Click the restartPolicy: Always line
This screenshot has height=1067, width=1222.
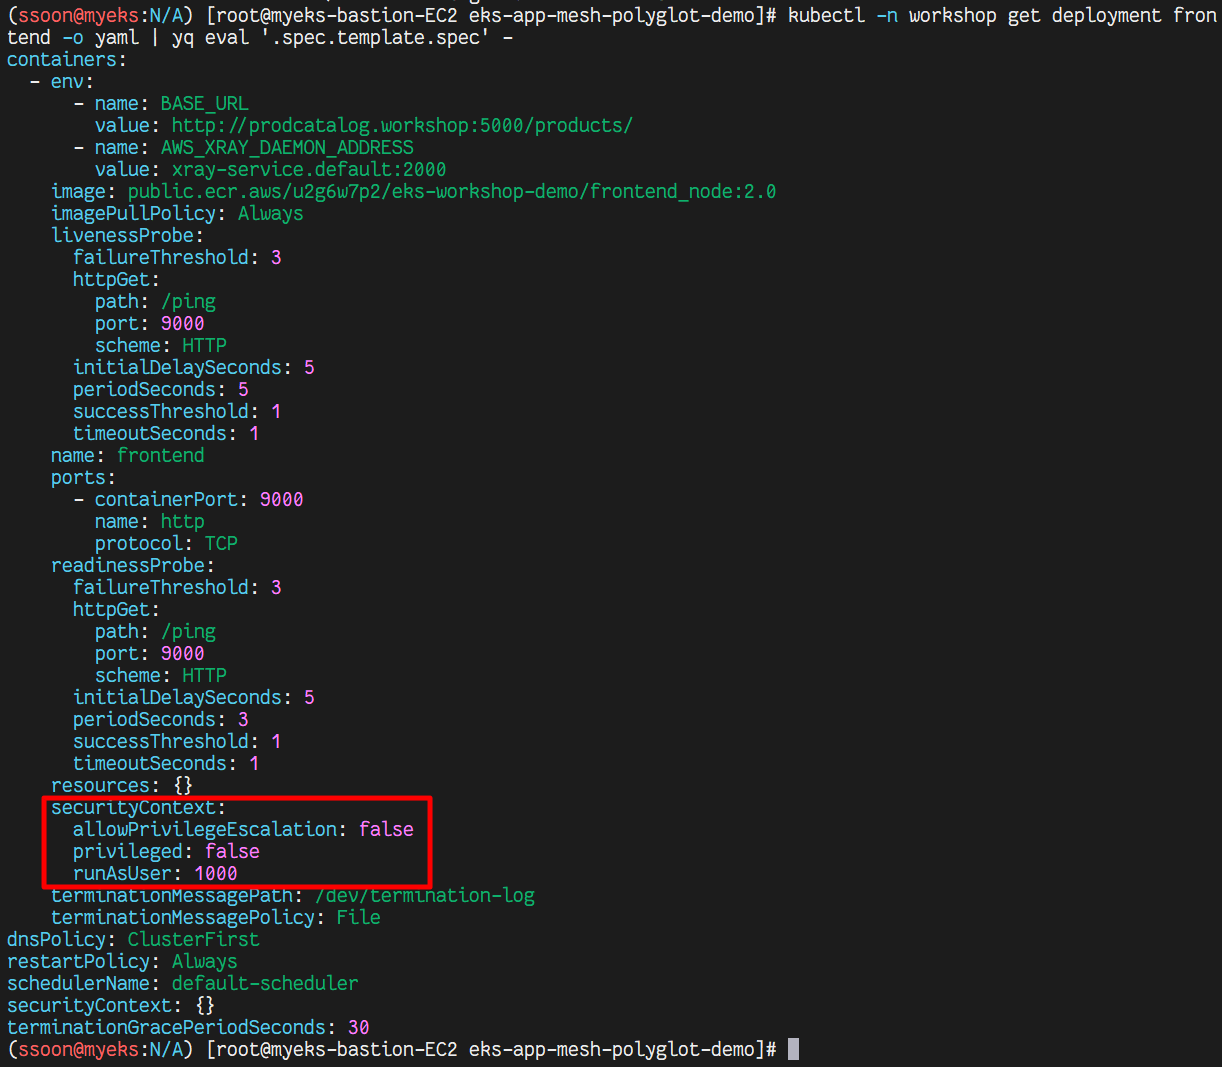[x=122, y=962]
